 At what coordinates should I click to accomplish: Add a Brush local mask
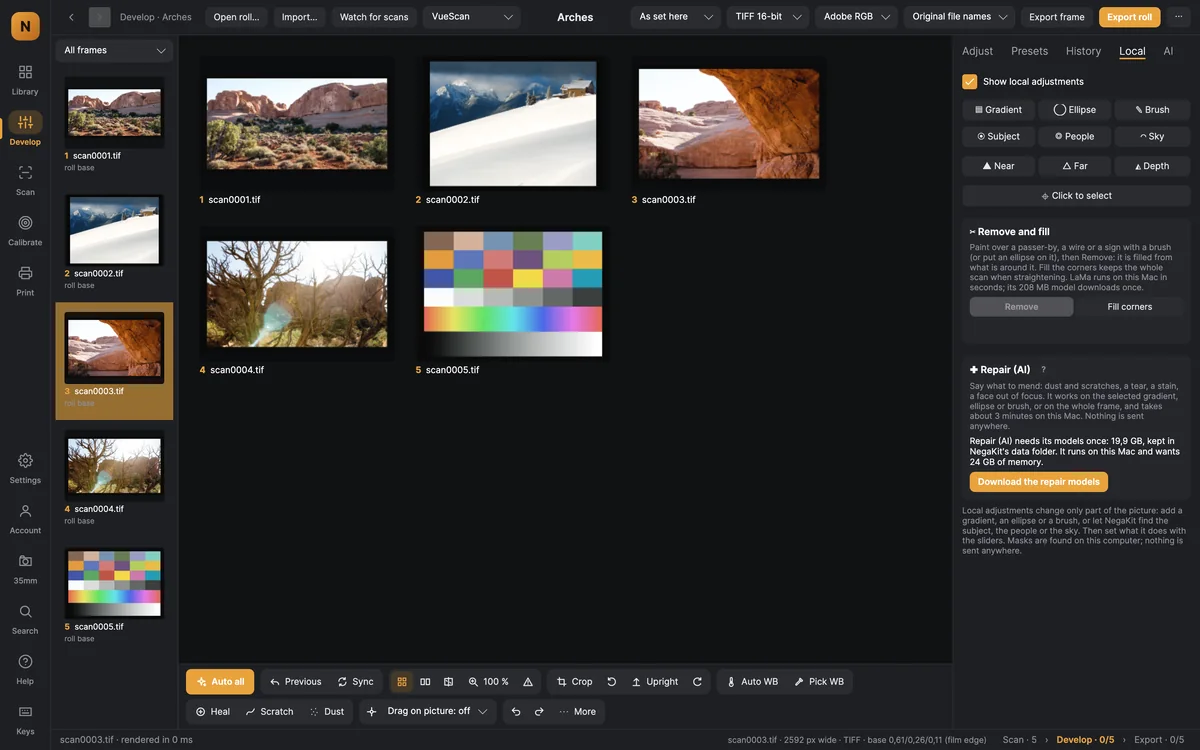1152,110
